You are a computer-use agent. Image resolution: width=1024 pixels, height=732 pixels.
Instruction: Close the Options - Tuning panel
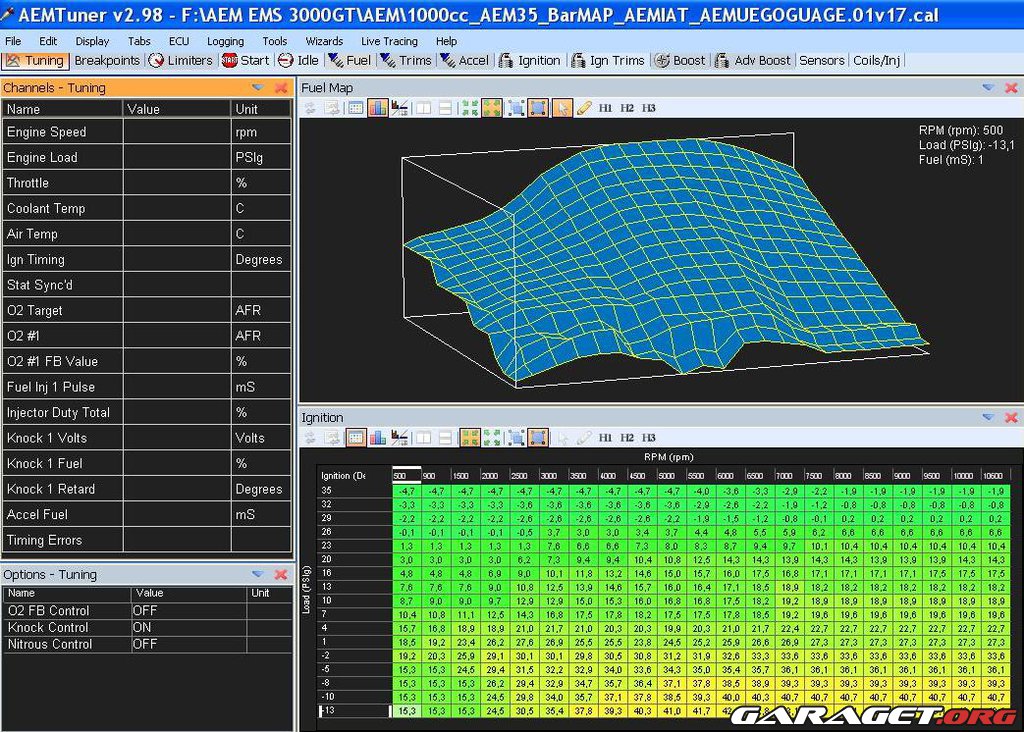point(281,575)
